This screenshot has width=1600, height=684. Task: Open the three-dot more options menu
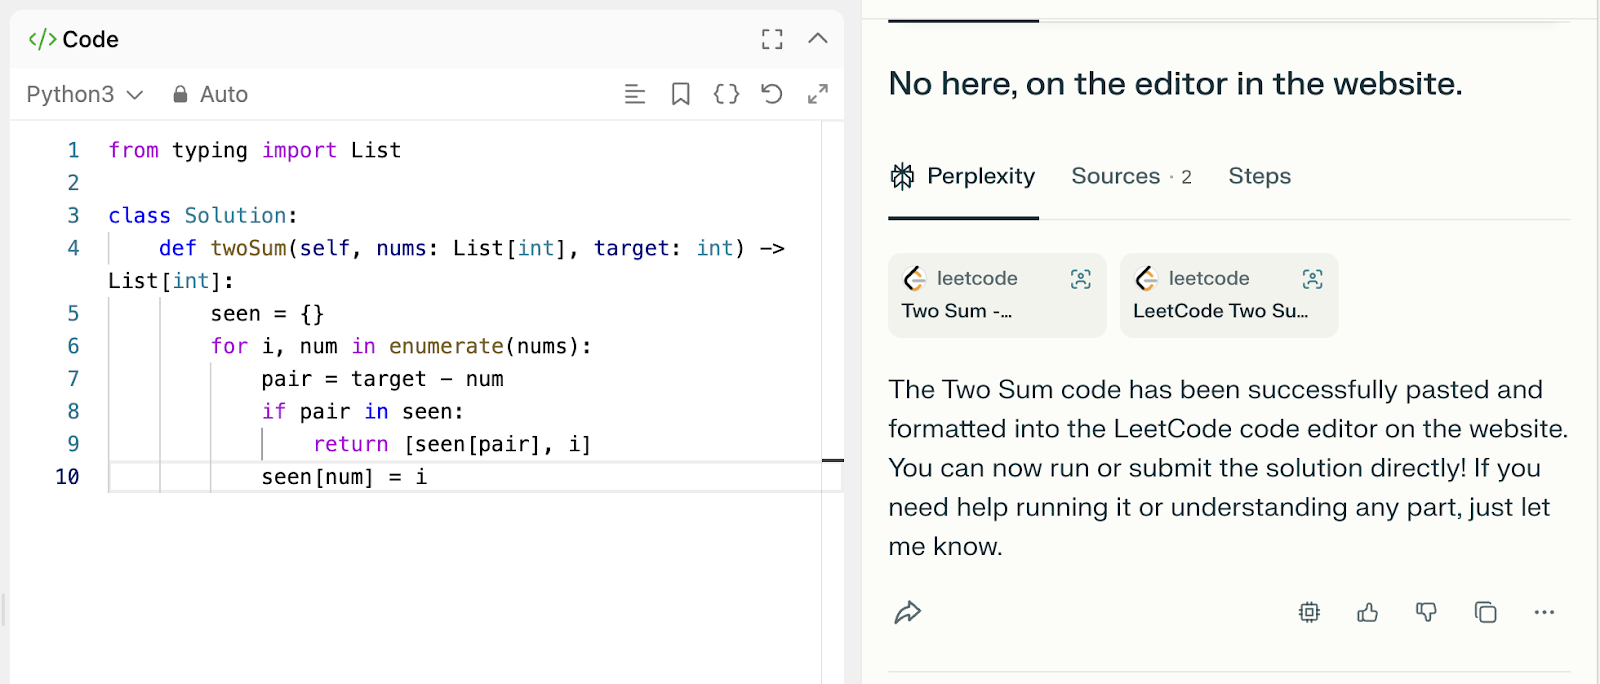[1544, 612]
